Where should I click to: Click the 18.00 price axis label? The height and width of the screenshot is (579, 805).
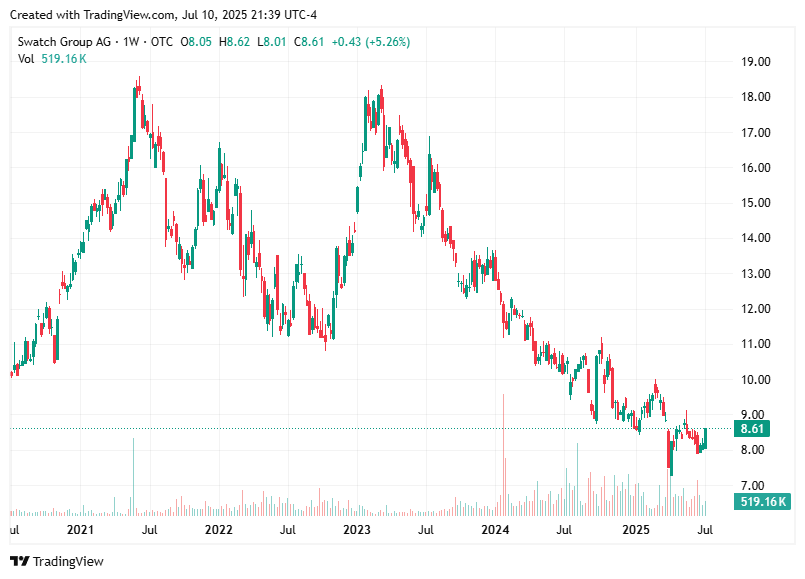pos(756,97)
